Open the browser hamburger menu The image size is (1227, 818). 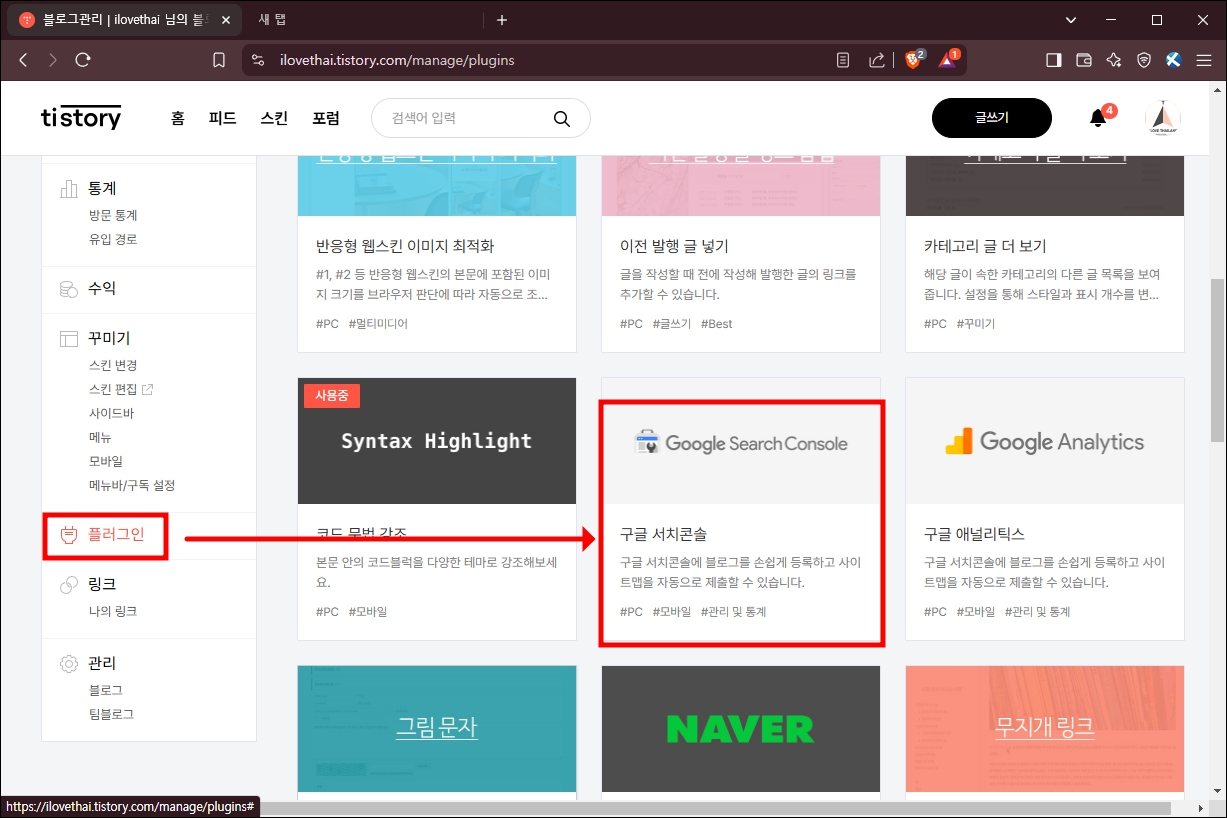point(1204,60)
